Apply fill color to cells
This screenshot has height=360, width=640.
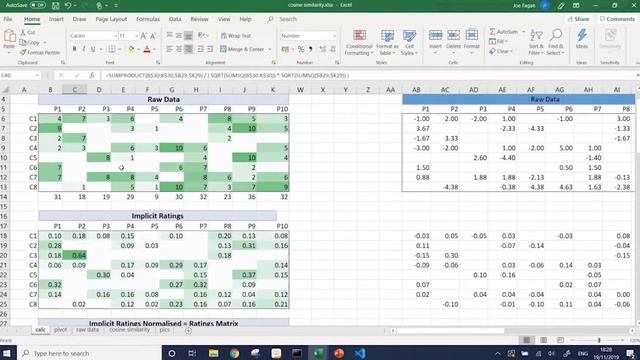tap(131, 49)
